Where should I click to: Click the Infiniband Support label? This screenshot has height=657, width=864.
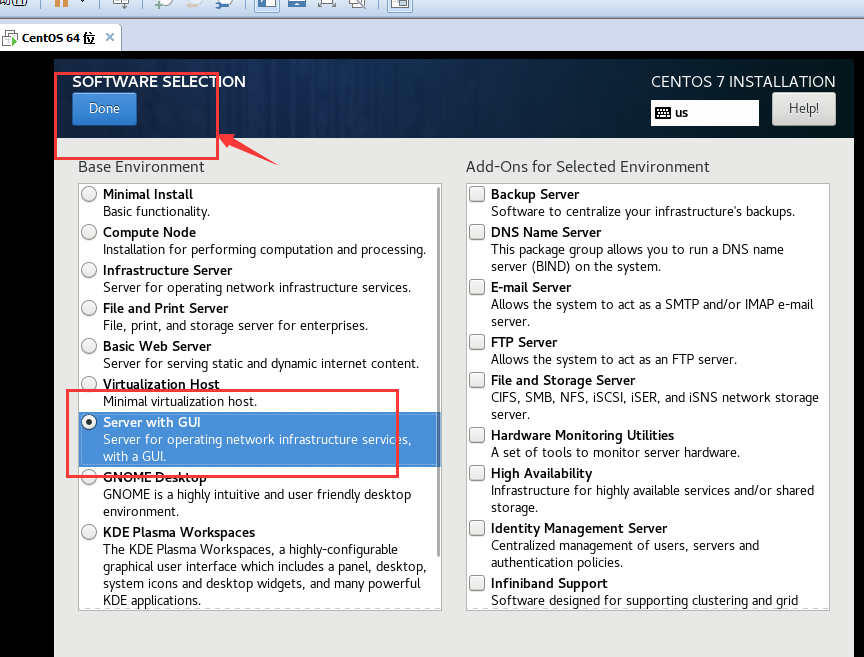549,584
